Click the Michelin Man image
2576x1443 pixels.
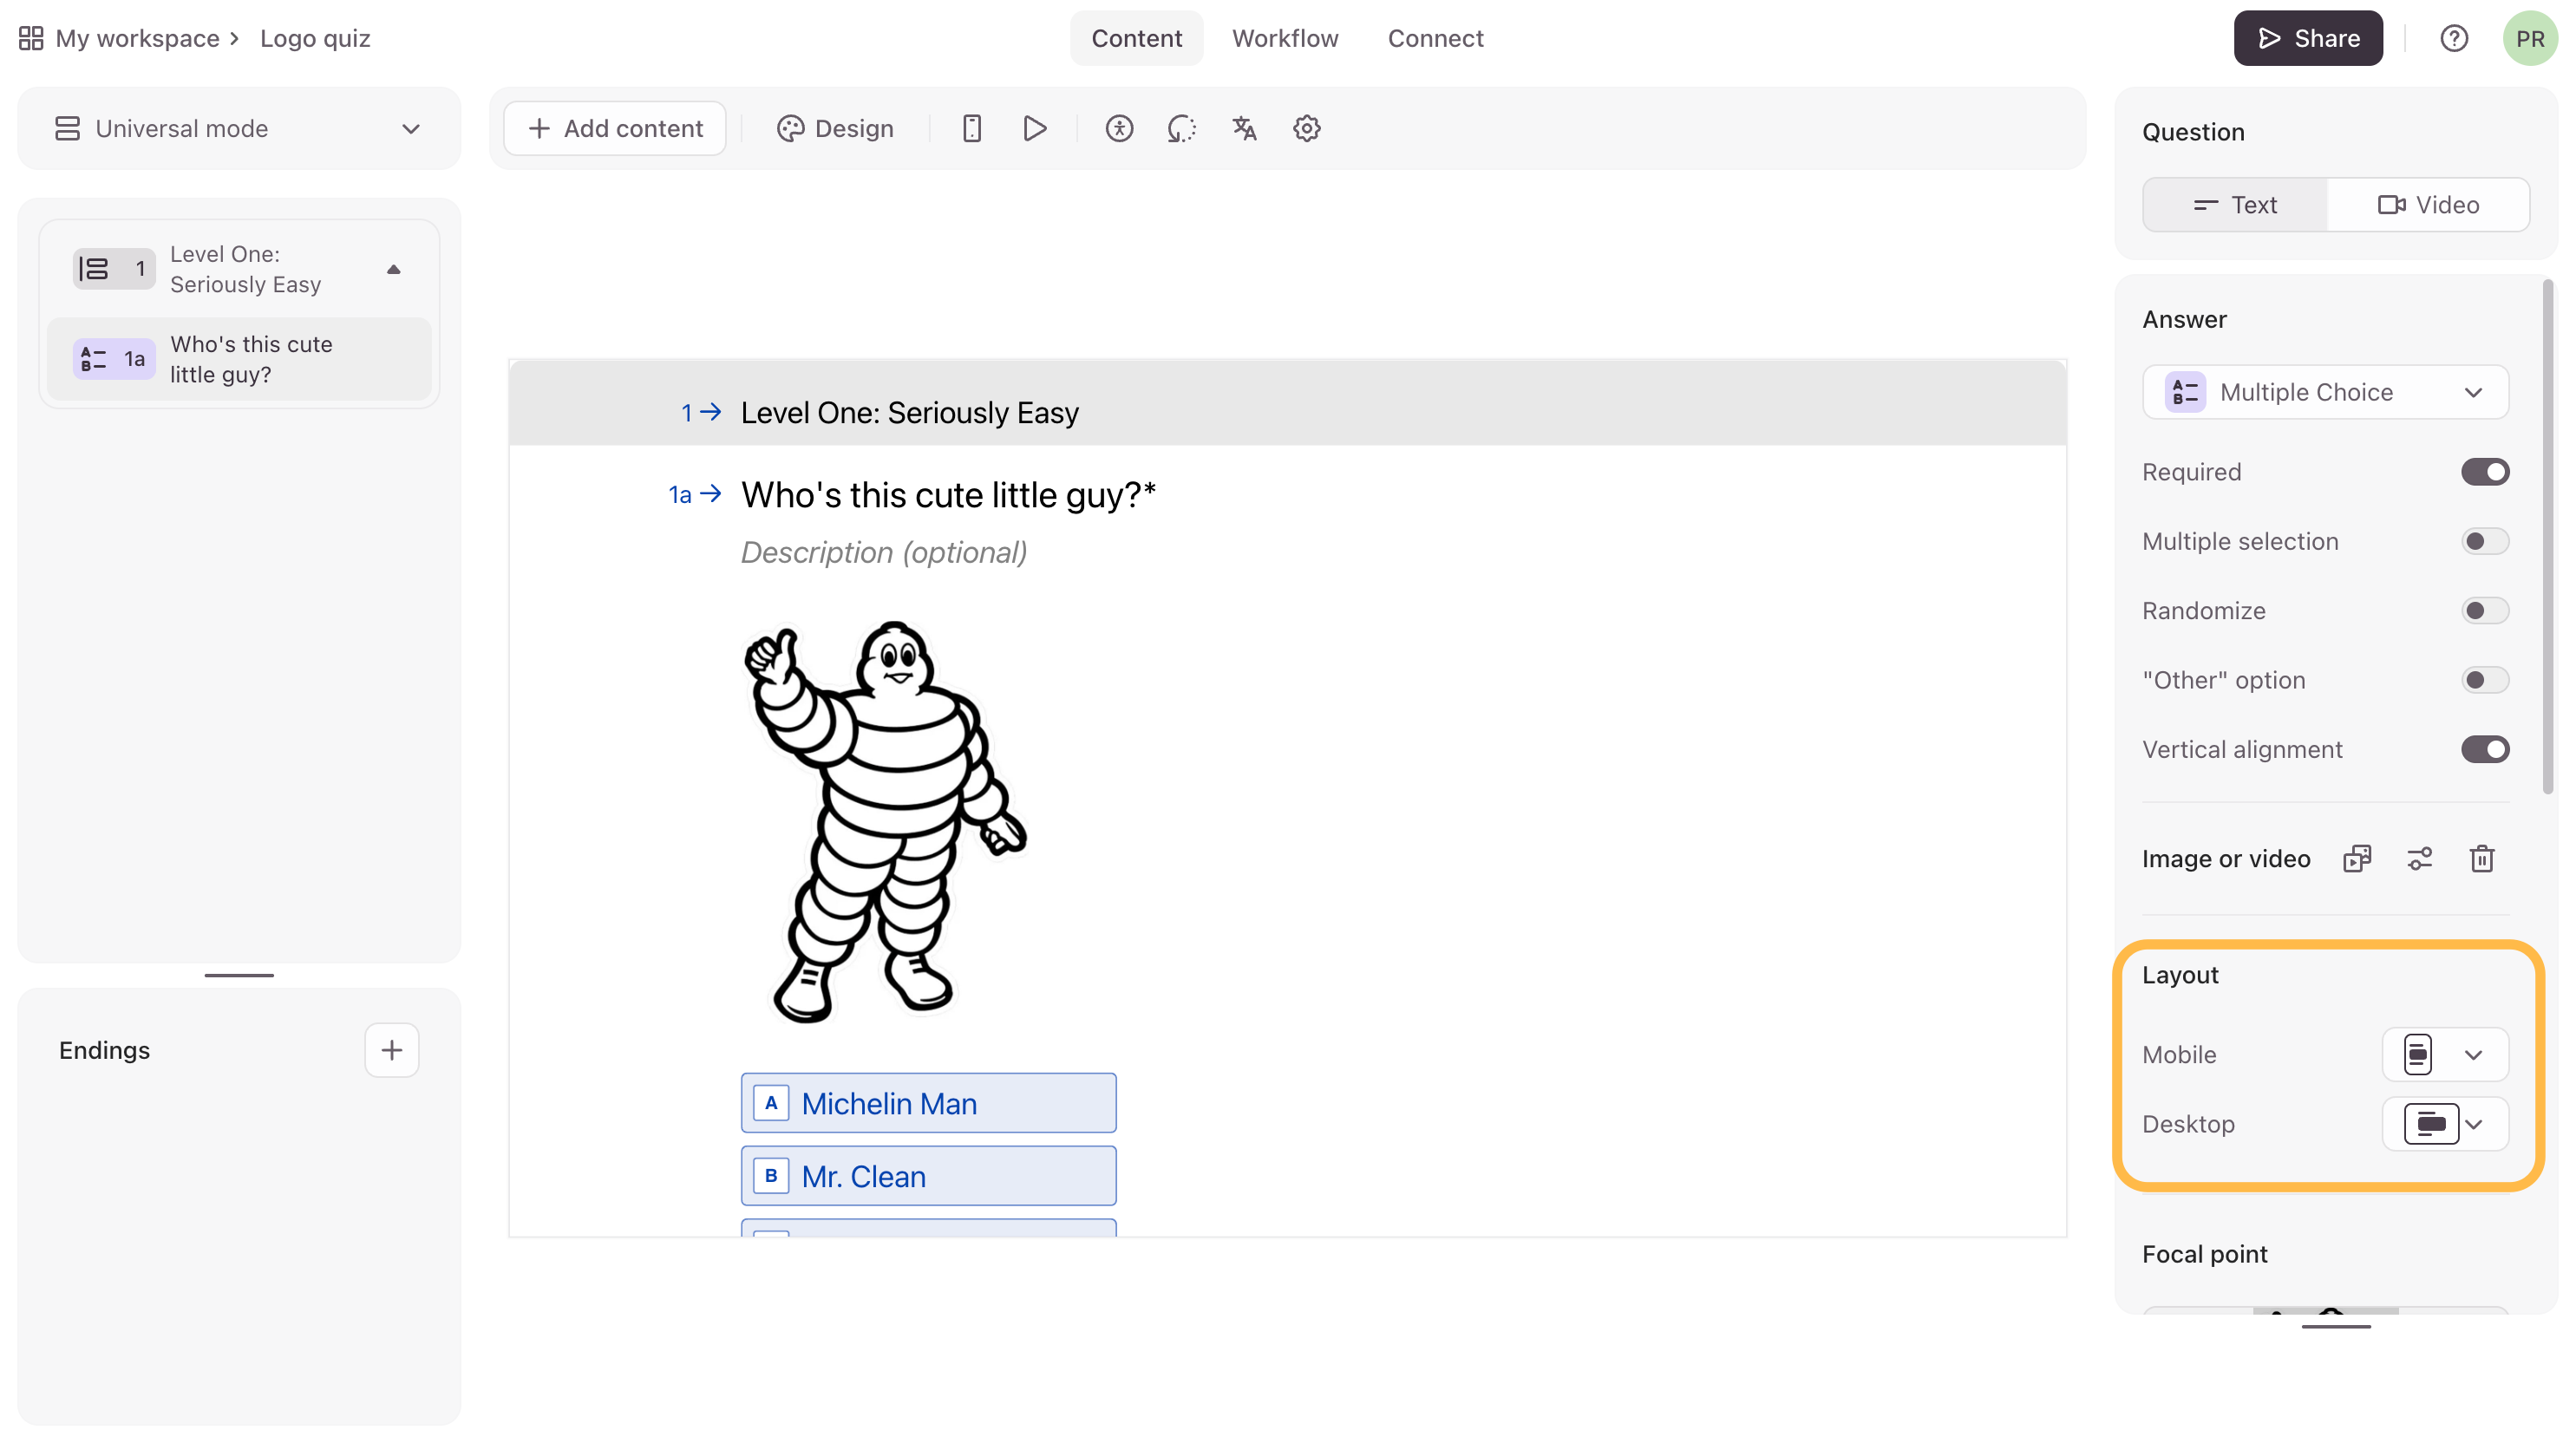885,822
